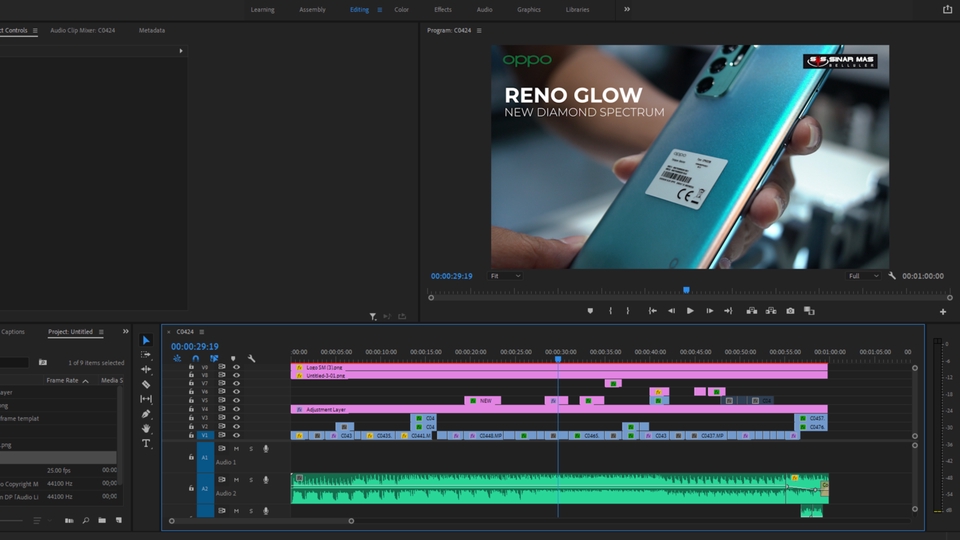Open the C0424 timeline panel menu
The width and height of the screenshot is (960, 540).
pyautogui.click(x=201, y=332)
